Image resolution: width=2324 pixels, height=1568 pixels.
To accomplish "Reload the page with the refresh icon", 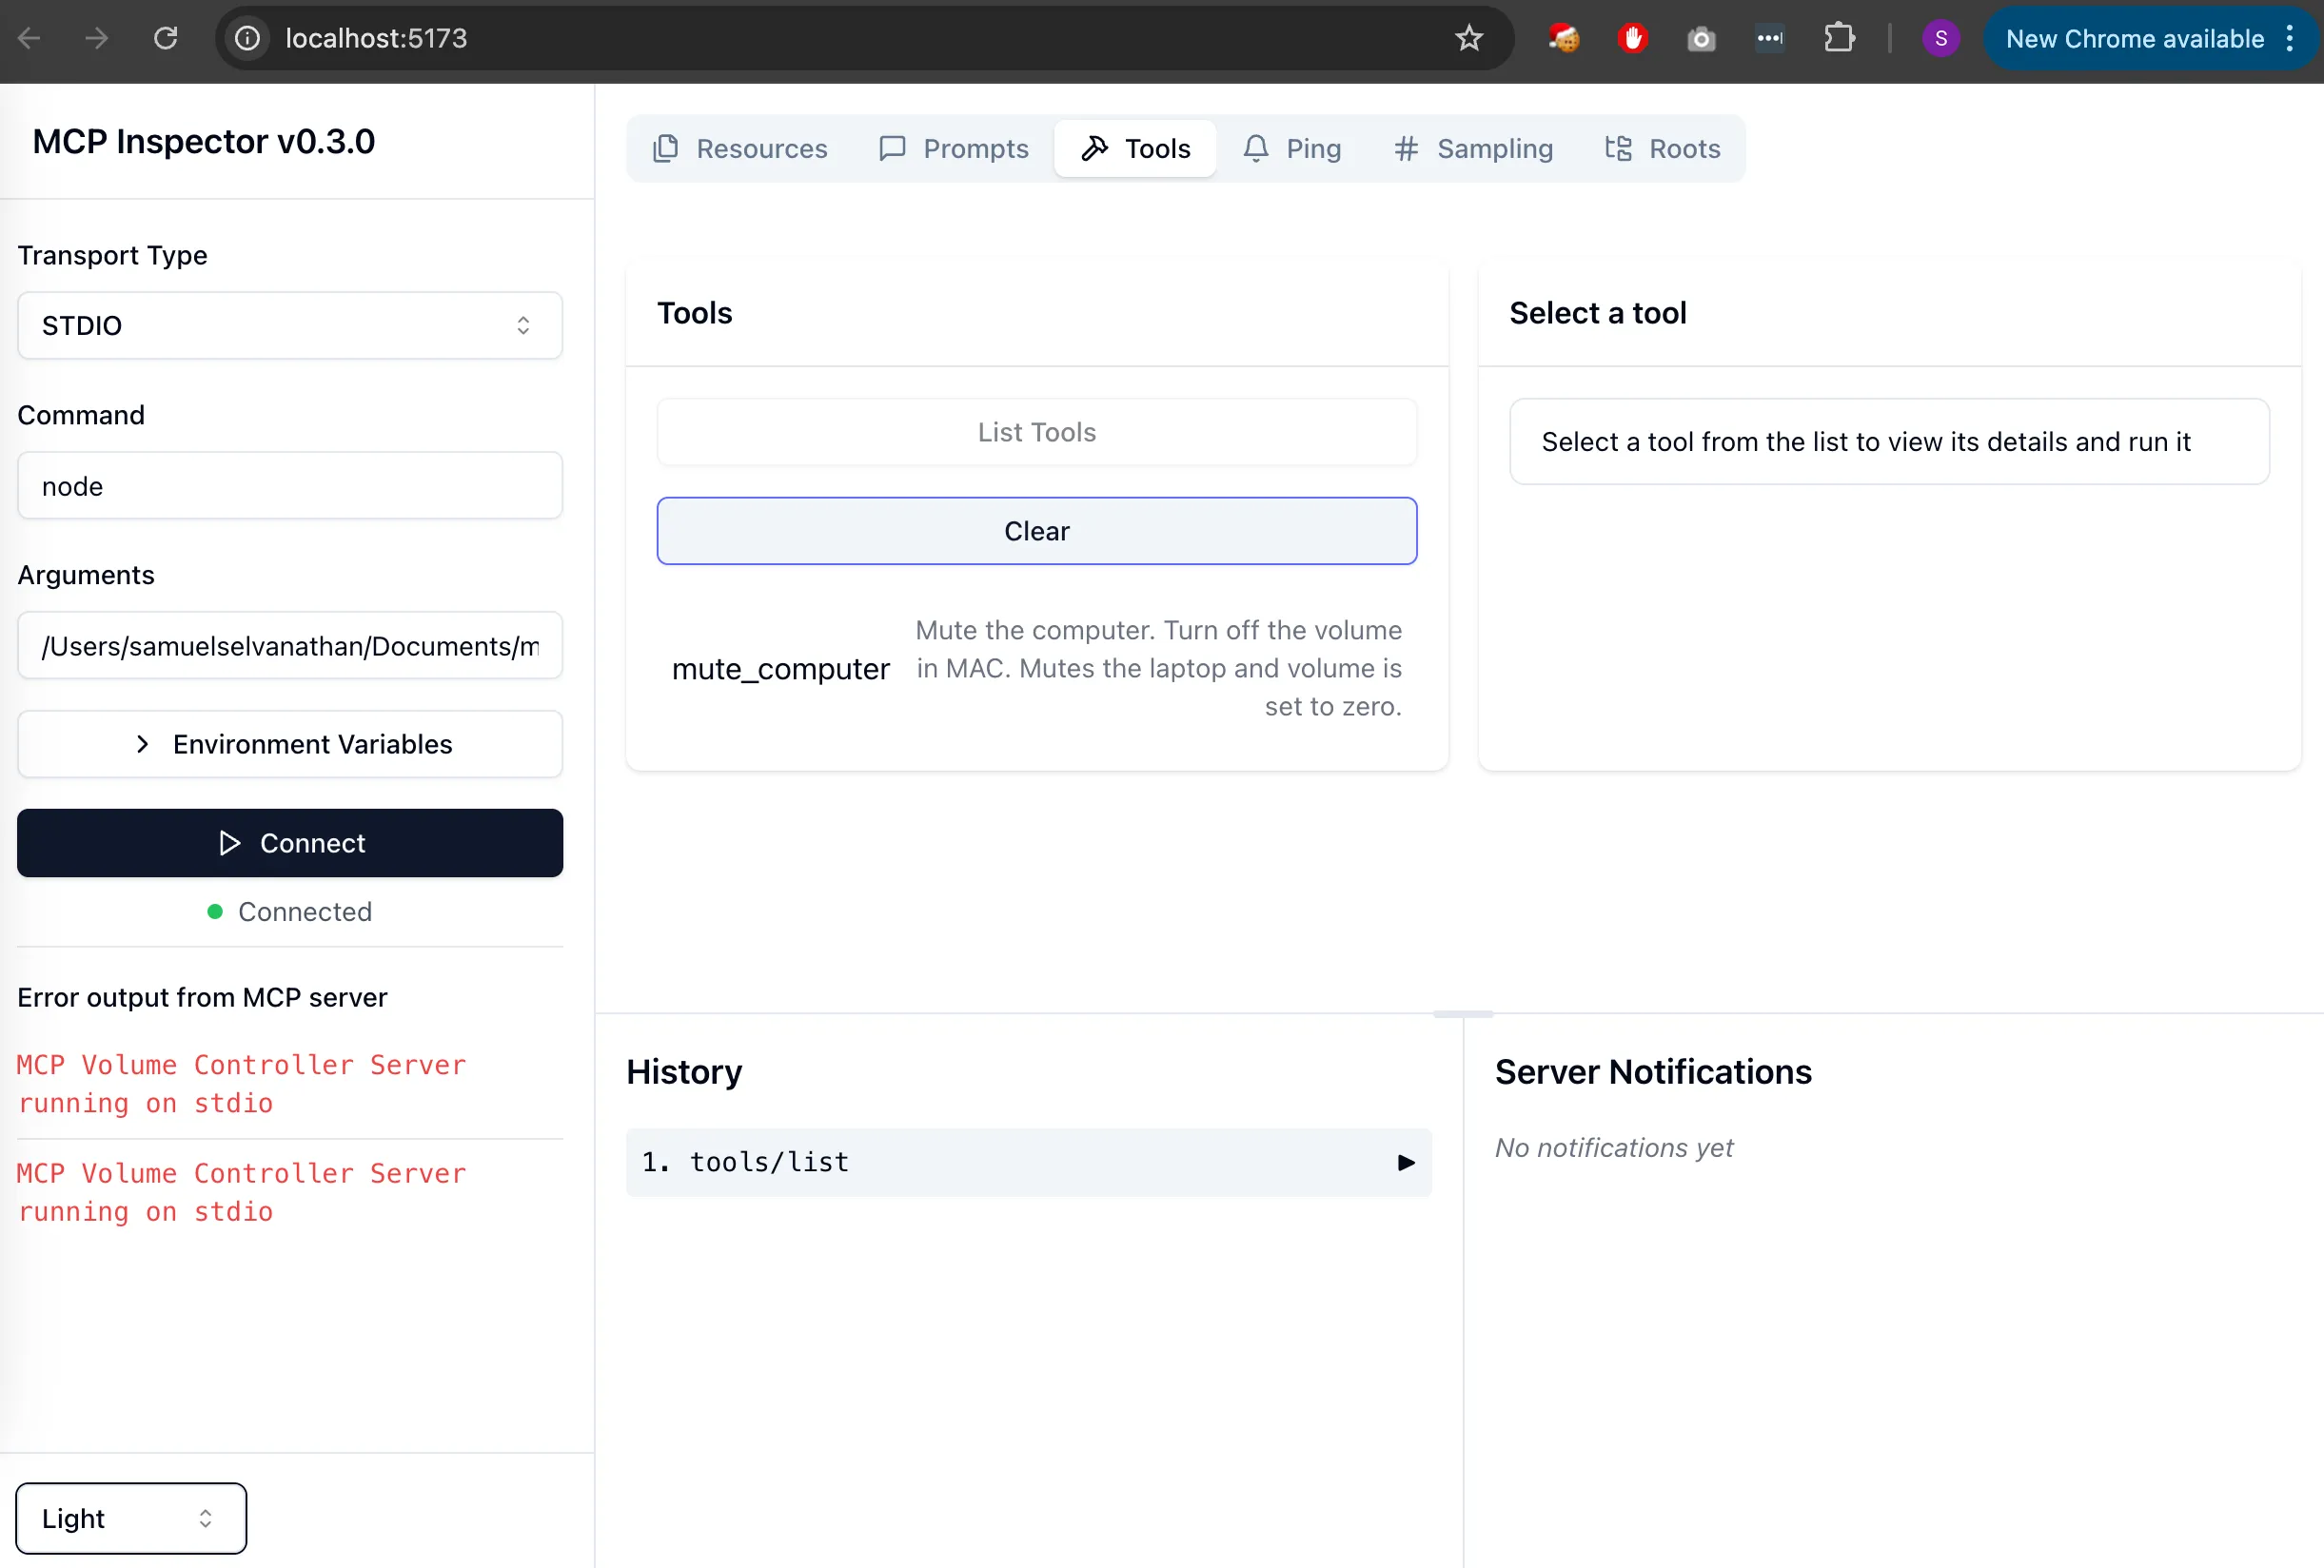I will point(165,38).
